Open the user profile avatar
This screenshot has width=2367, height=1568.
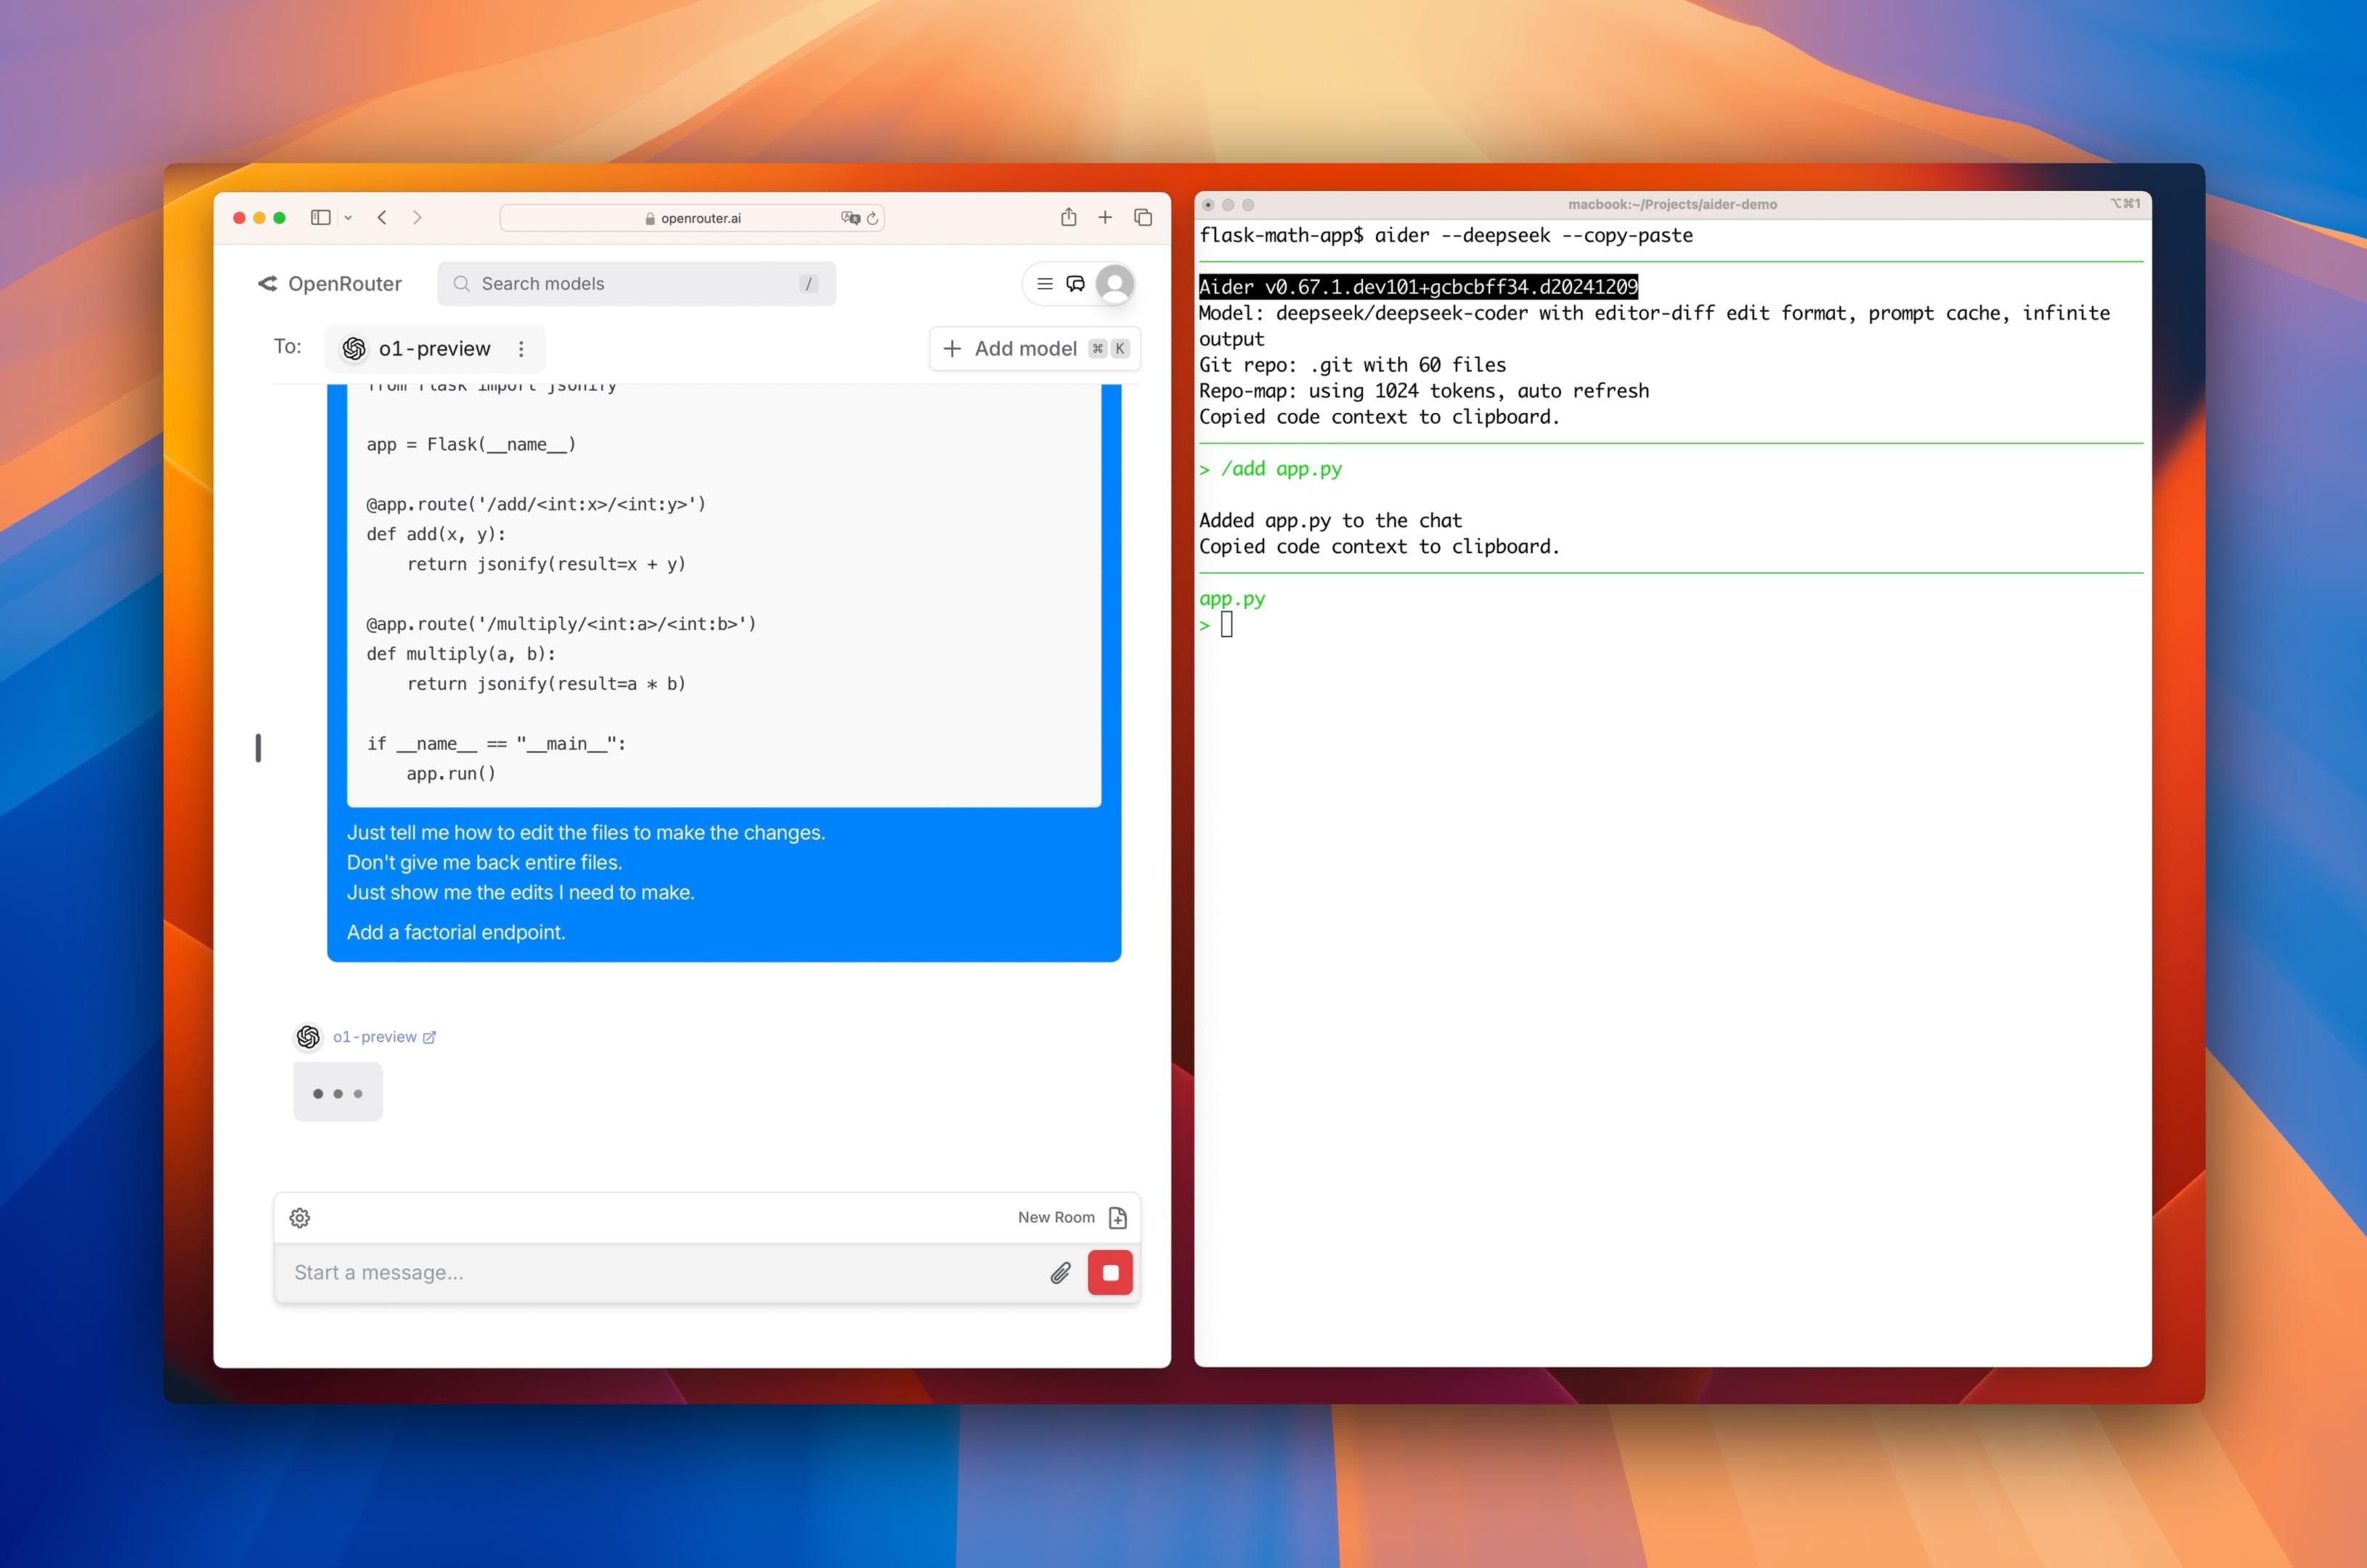[x=1114, y=284]
